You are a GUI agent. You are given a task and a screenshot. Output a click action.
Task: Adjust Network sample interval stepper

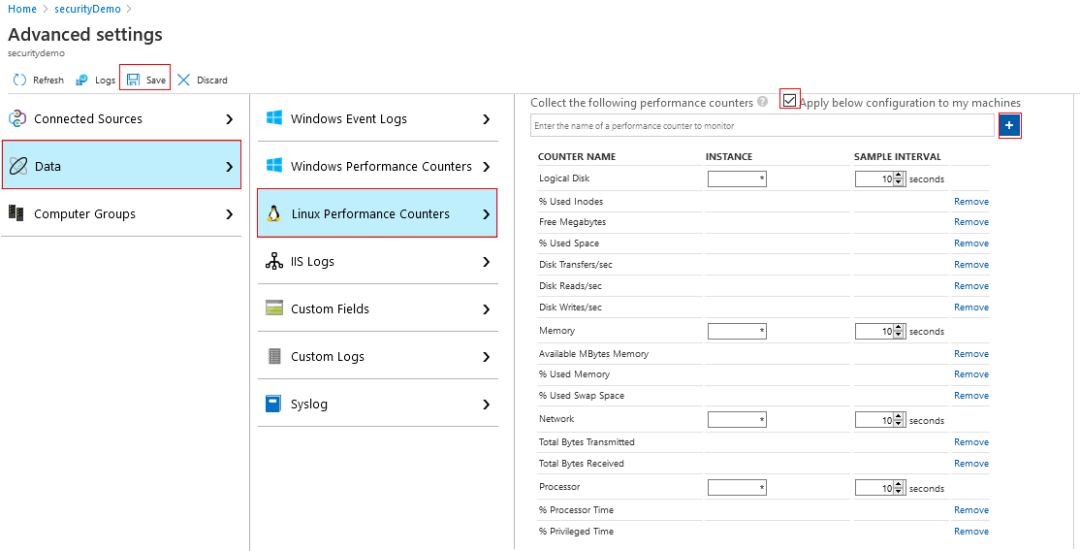click(898, 420)
